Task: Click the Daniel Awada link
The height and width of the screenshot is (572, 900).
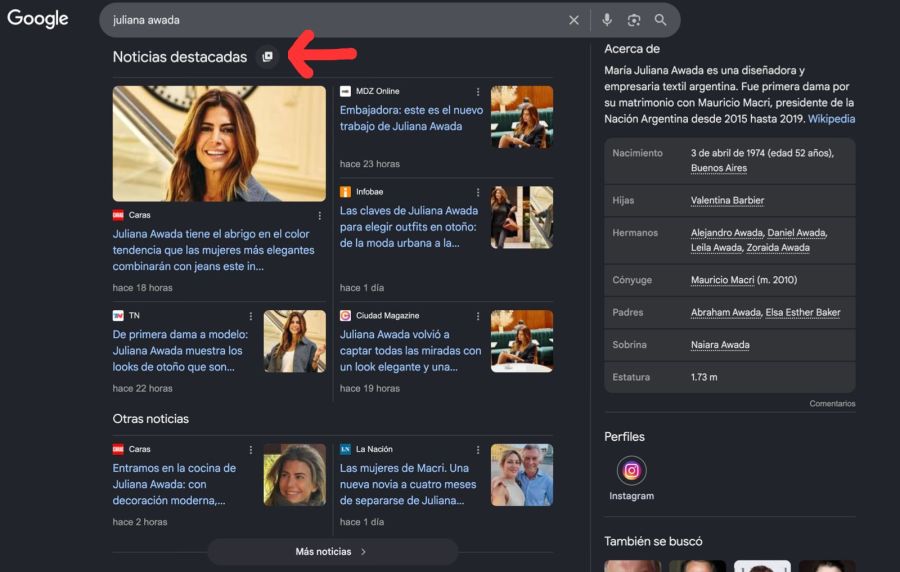Action: click(x=796, y=232)
